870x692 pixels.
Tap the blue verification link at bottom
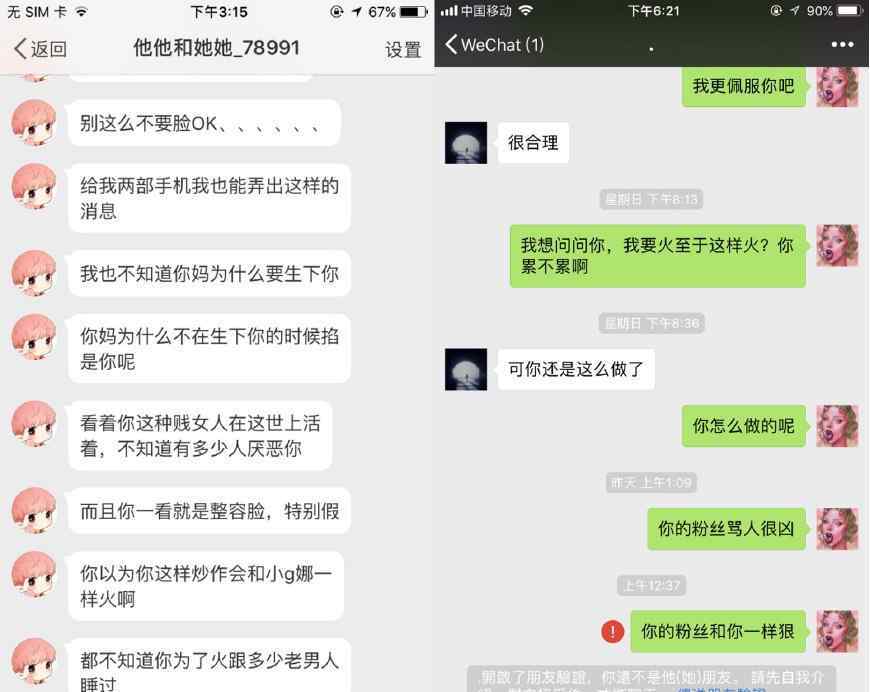pyautogui.click(x=721, y=689)
